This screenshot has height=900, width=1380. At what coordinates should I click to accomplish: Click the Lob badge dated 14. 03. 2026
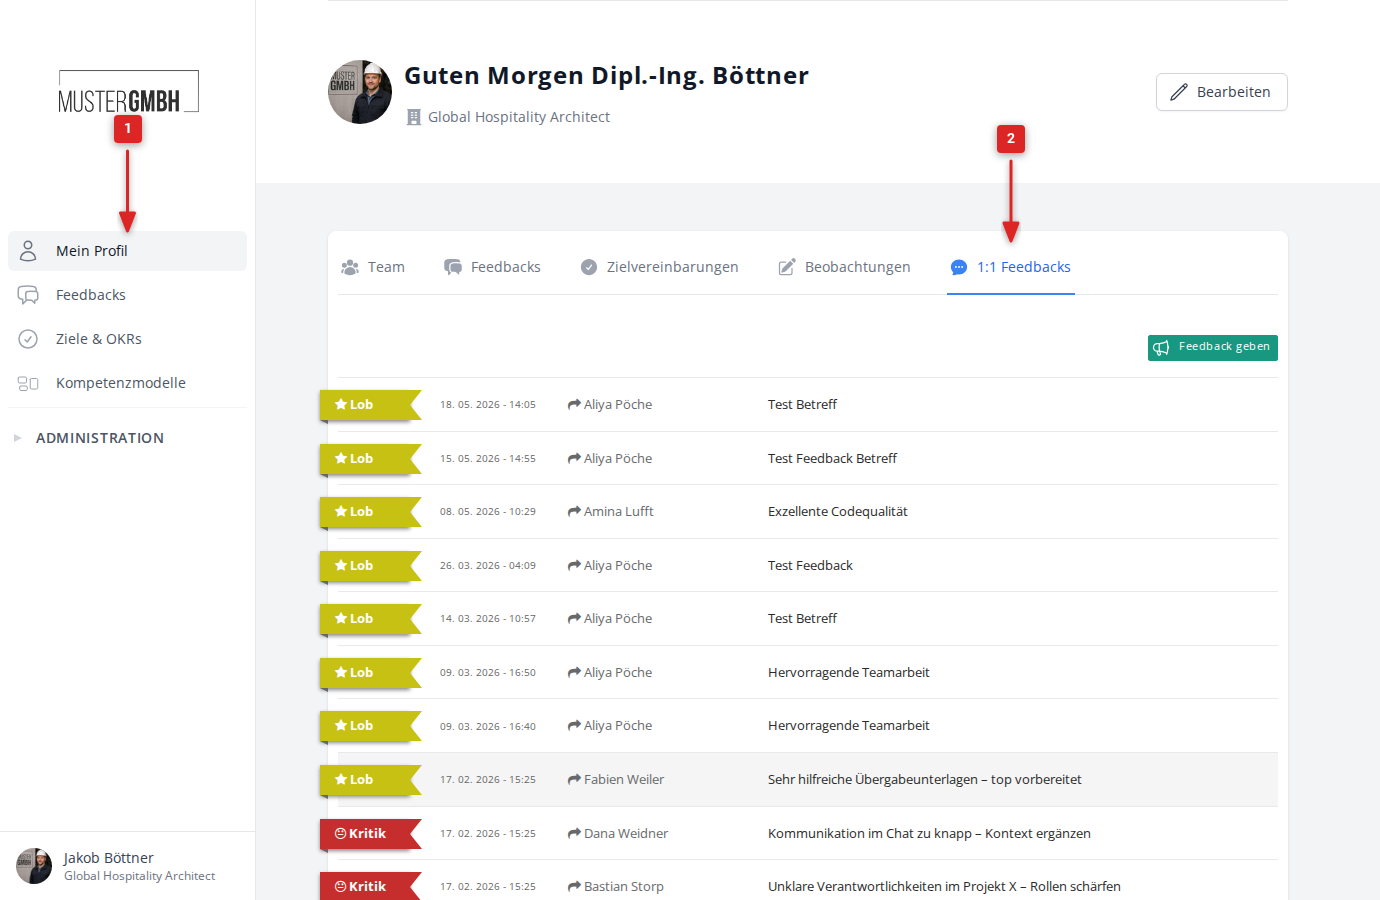370,619
